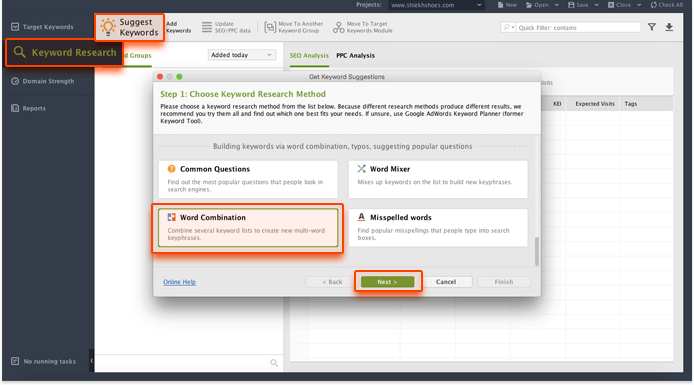Click the download arrow icon
The height and width of the screenshot is (385, 694).
(x=669, y=27)
